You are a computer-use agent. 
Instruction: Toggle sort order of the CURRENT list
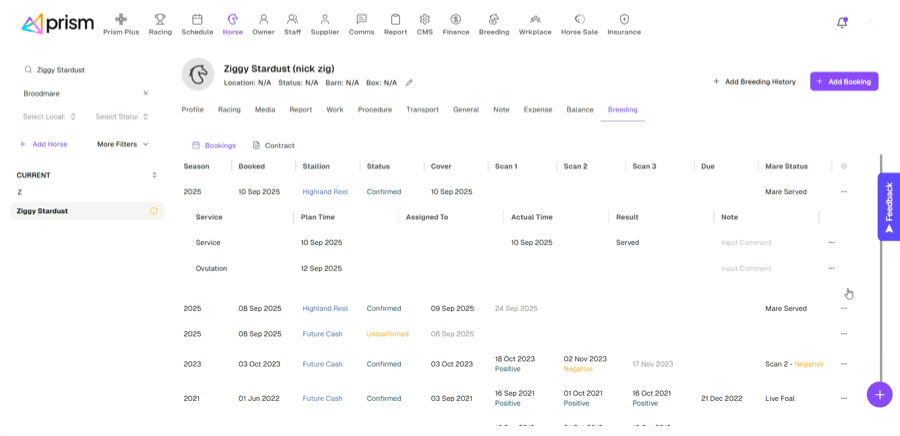154,175
